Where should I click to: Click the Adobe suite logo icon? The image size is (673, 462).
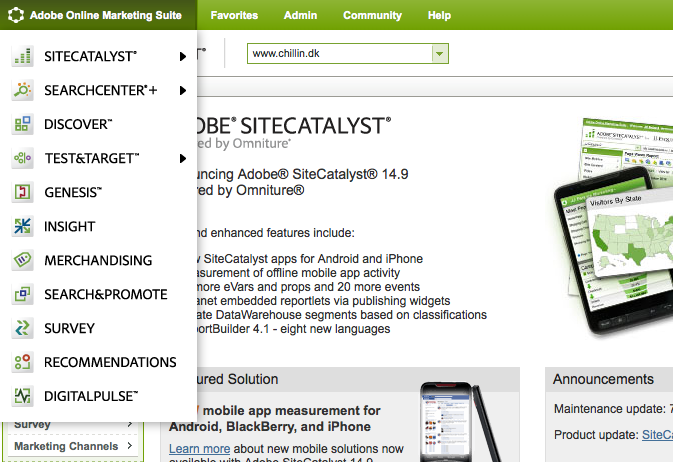16,15
